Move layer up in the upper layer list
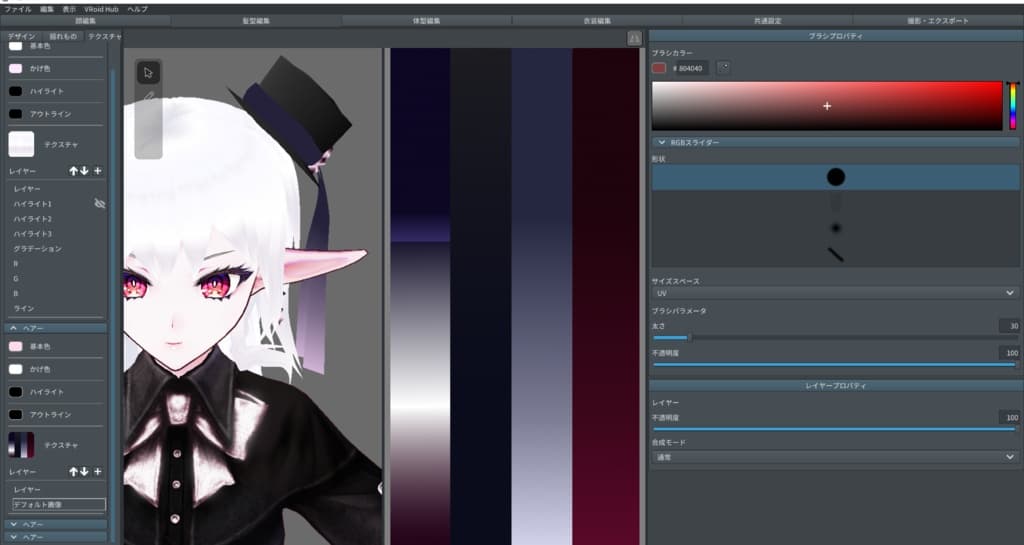Viewport: 1024px width, 545px height. click(73, 171)
